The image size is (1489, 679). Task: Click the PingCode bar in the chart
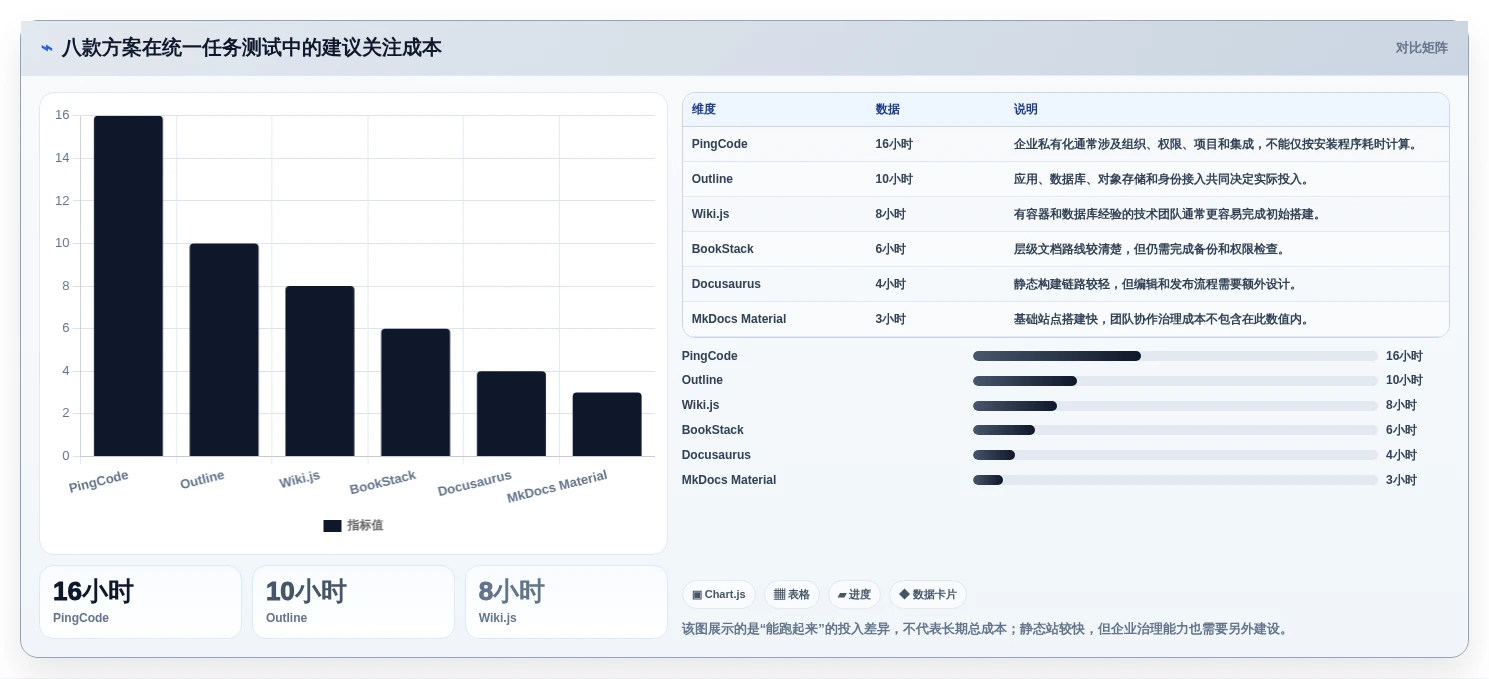click(128, 286)
